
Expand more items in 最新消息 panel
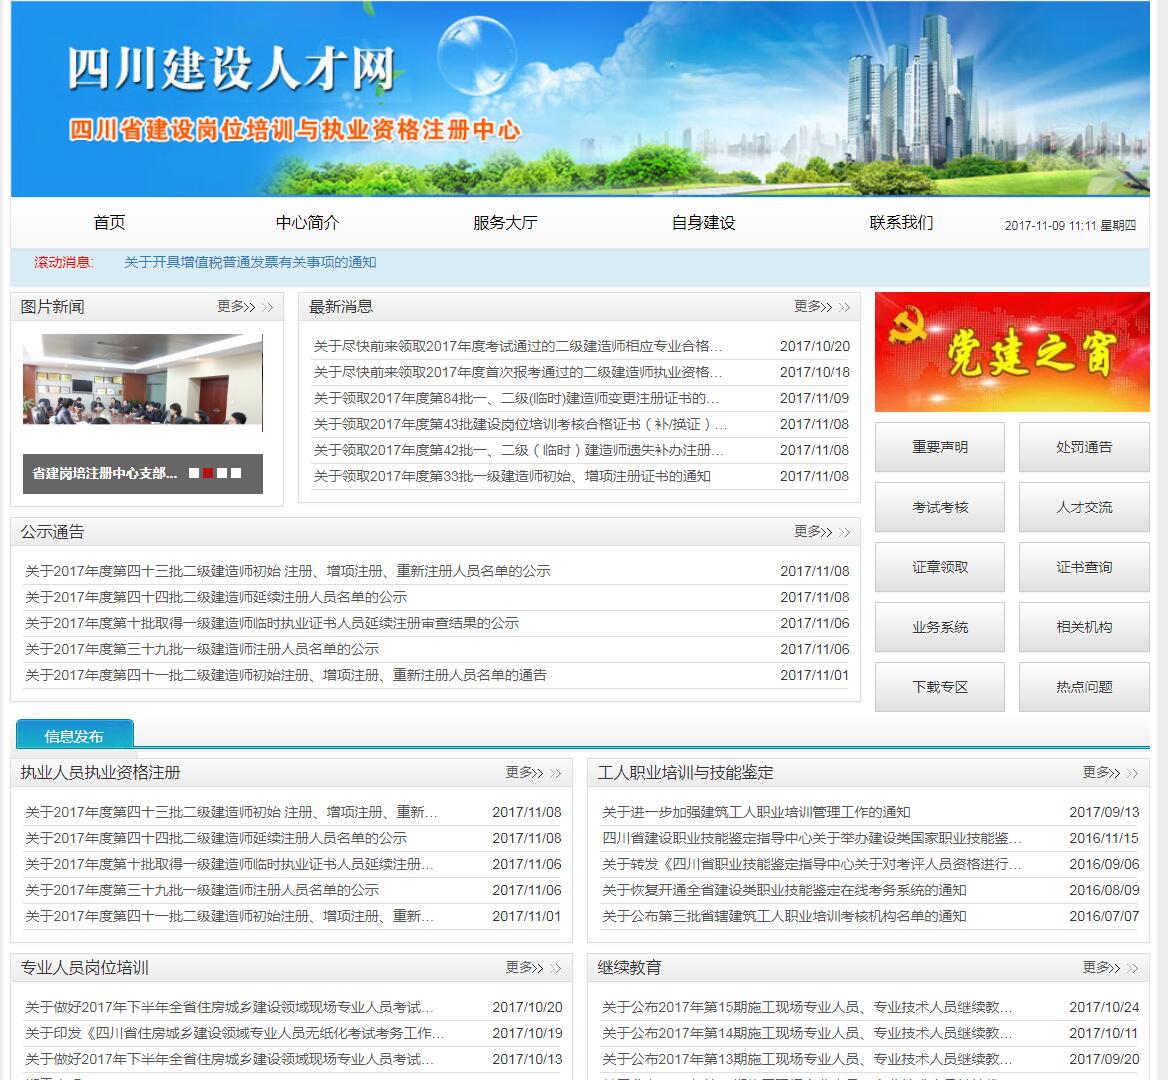click(x=821, y=307)
